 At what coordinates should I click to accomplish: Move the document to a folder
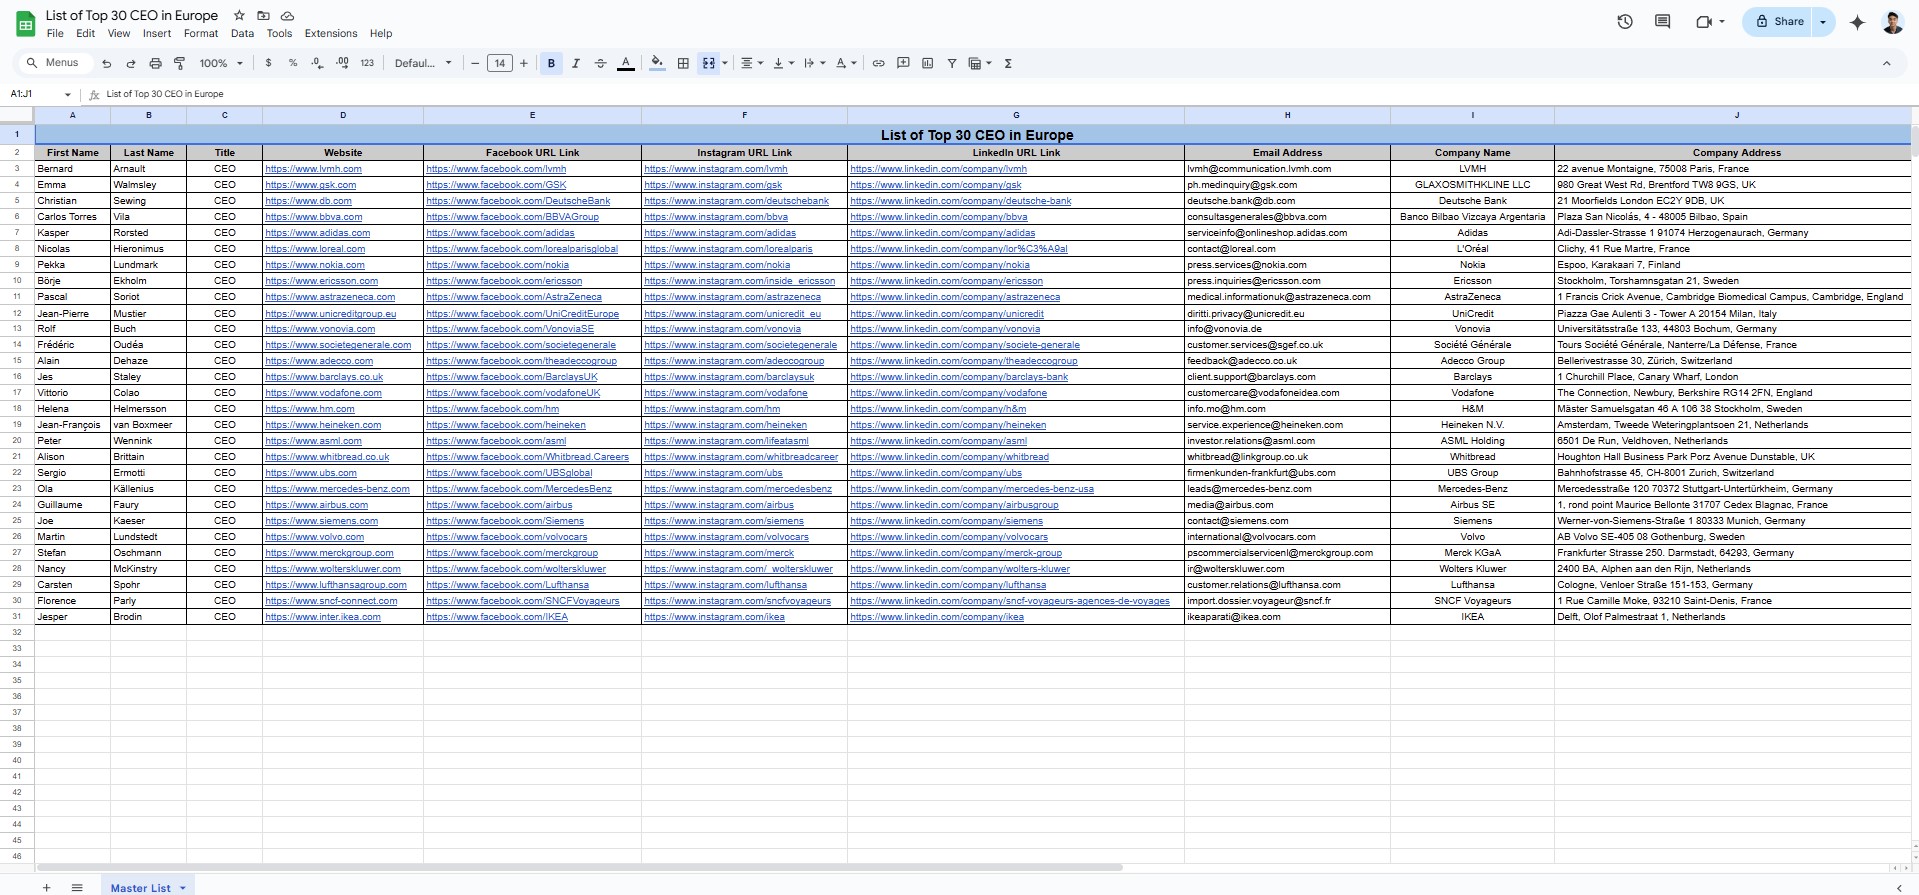(263, 16)
